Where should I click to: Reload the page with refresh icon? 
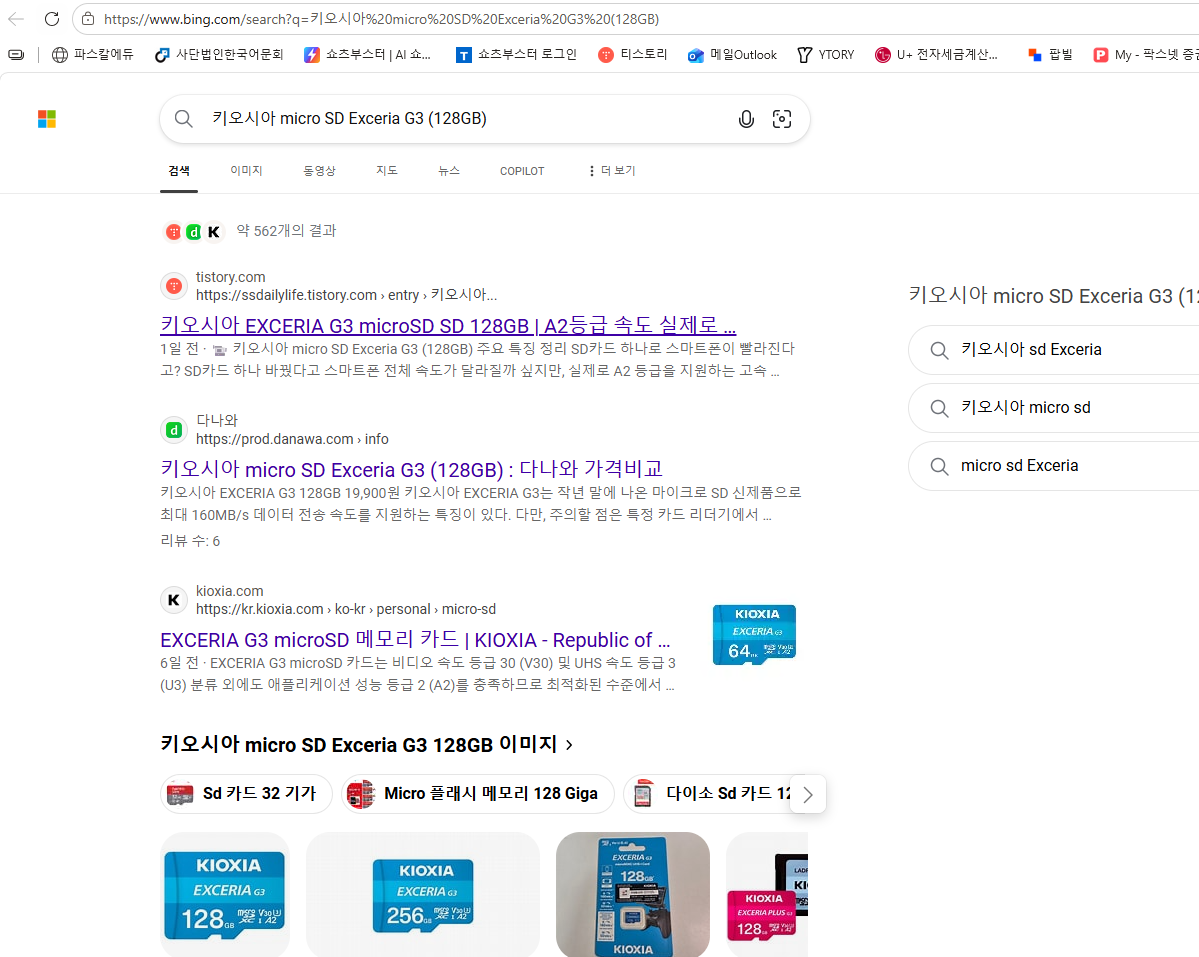[x=51, y=19]
